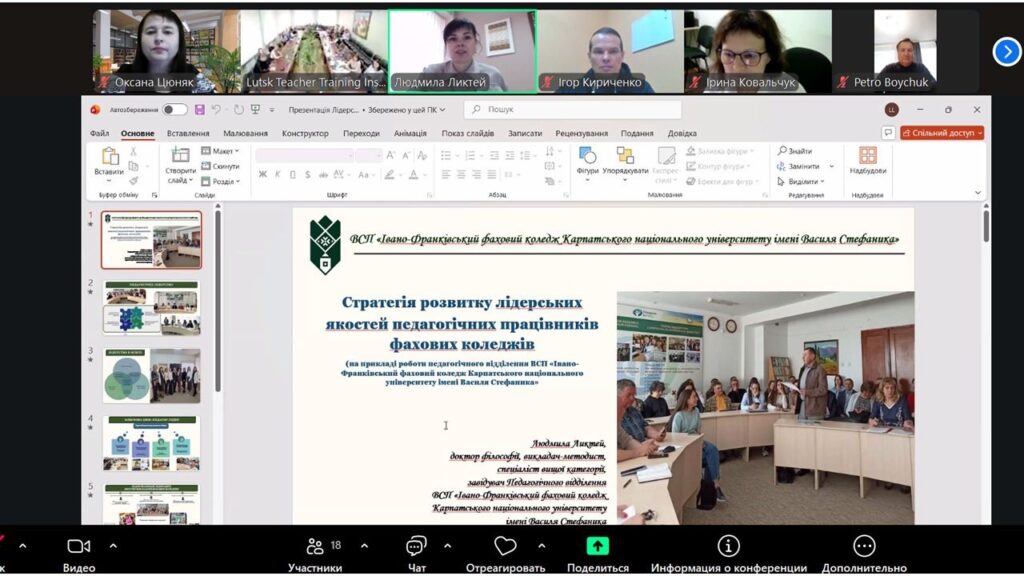The width and height of the screenshot is (1024, 576).
Task: Click the Find (Знайти) button
Action: (797, 151)
